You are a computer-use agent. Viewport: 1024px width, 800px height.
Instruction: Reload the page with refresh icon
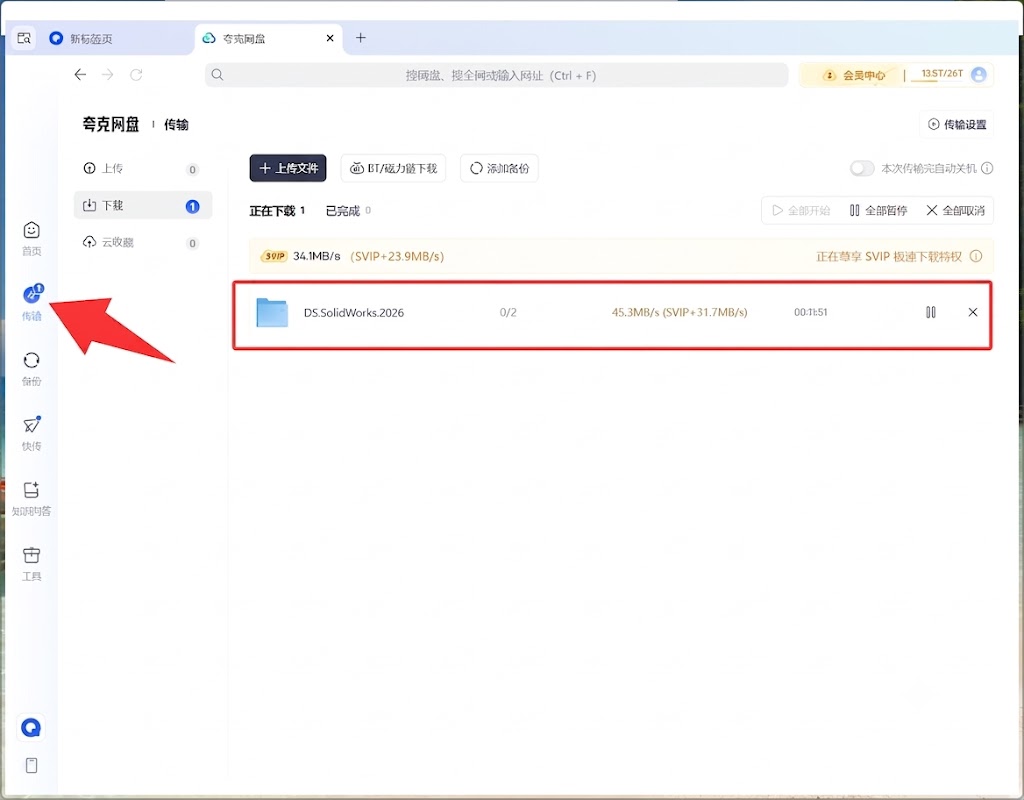click(x=136, y=74)
